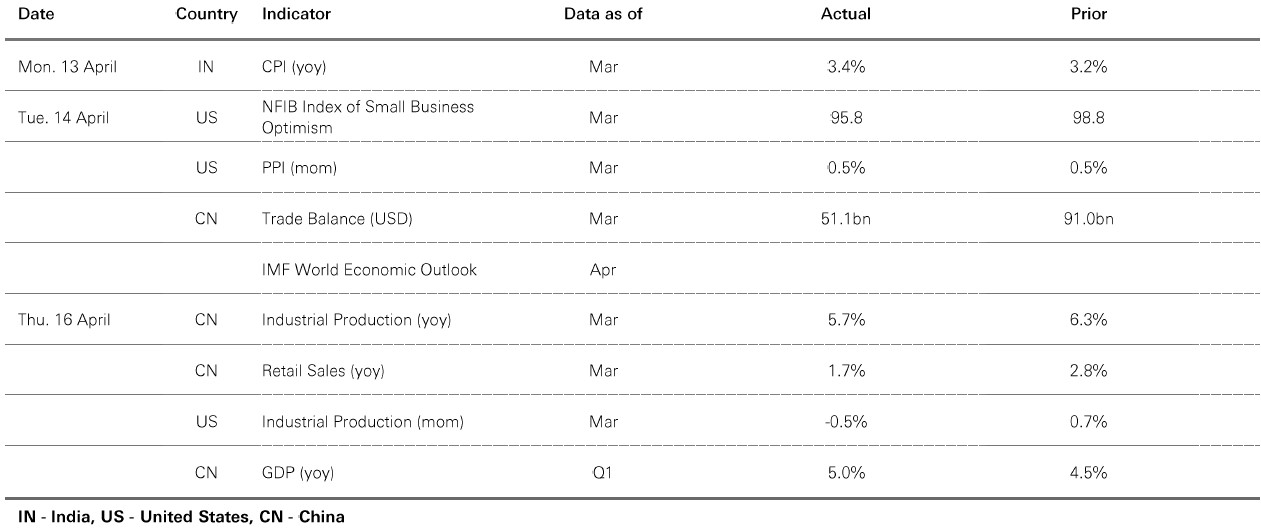1261x529 pixels.
Task: Select China's 'Industrial Production (yoy)' indicator
Action: [x=356, y=320]
